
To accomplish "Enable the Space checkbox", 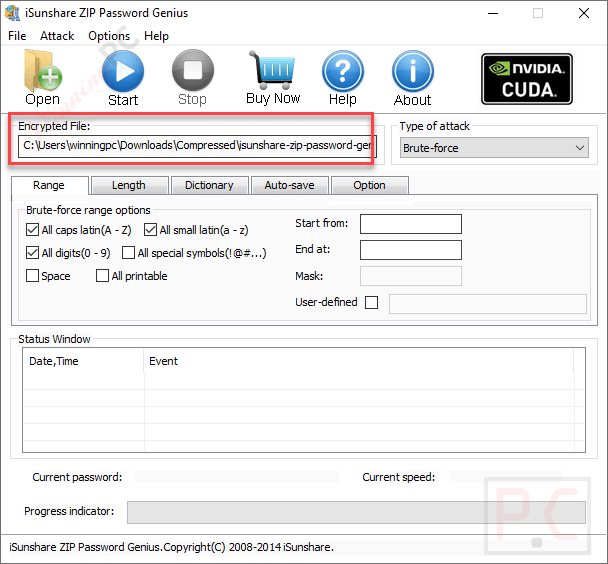I will click(32, 276).
